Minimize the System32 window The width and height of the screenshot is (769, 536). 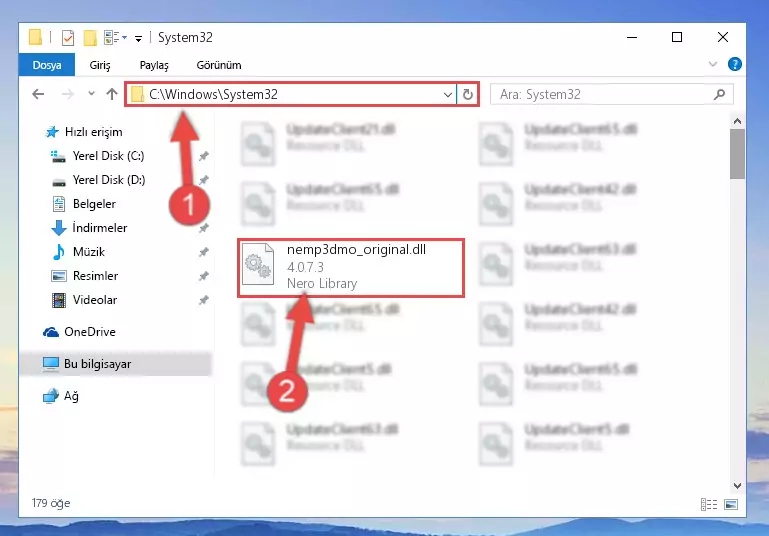632,37
